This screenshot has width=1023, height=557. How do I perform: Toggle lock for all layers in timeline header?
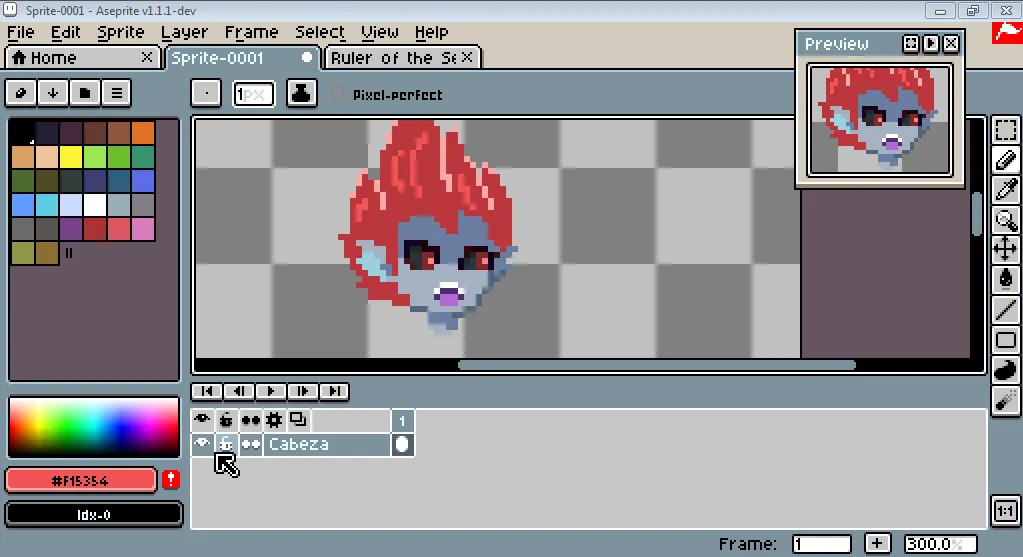(x=226, y=419)
